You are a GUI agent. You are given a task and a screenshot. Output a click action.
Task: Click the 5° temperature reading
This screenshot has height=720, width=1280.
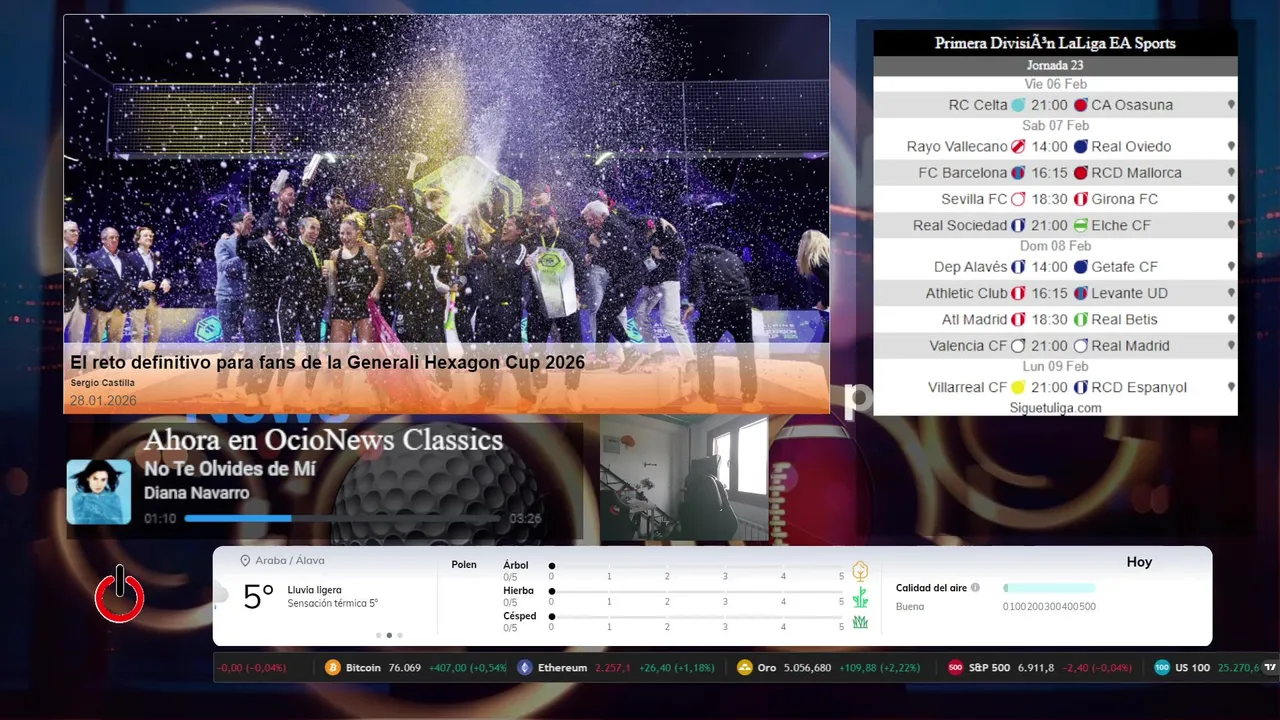click(258, 597)
